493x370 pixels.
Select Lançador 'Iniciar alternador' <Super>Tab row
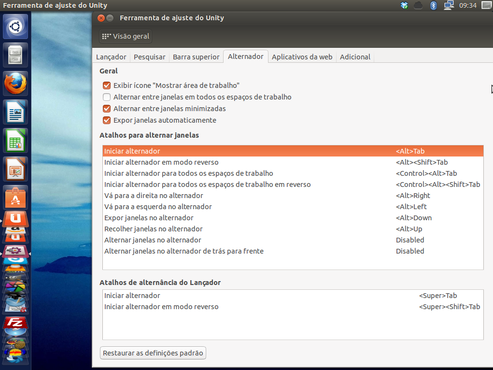tap(293, 296)
